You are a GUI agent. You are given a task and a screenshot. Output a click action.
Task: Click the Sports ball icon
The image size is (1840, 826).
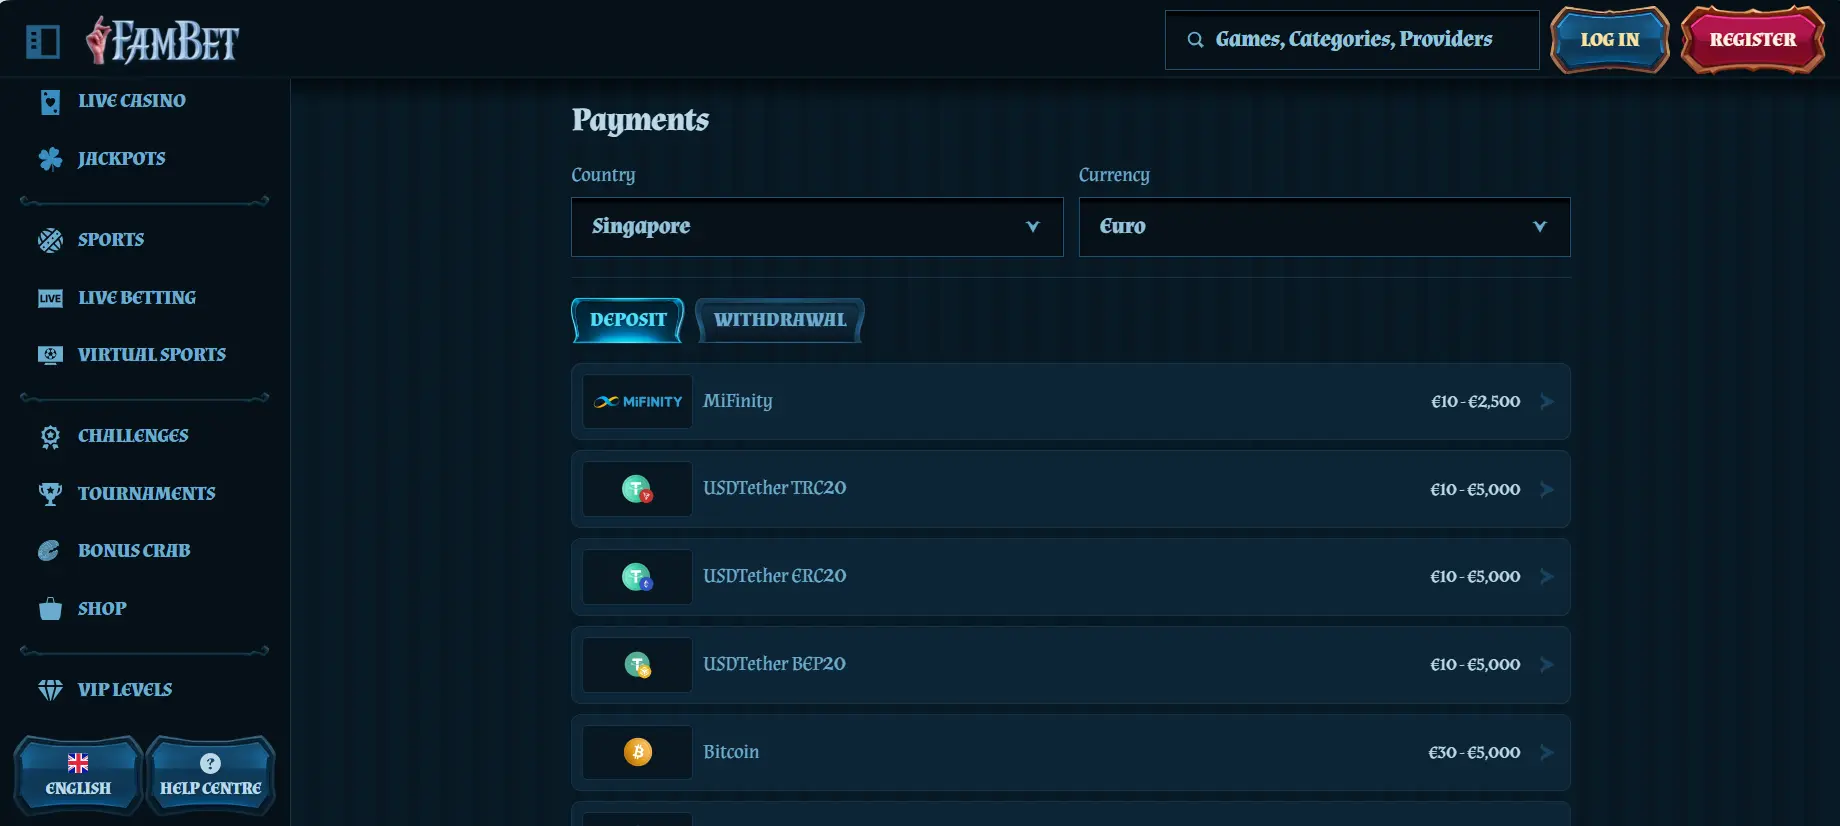[50, 240]
